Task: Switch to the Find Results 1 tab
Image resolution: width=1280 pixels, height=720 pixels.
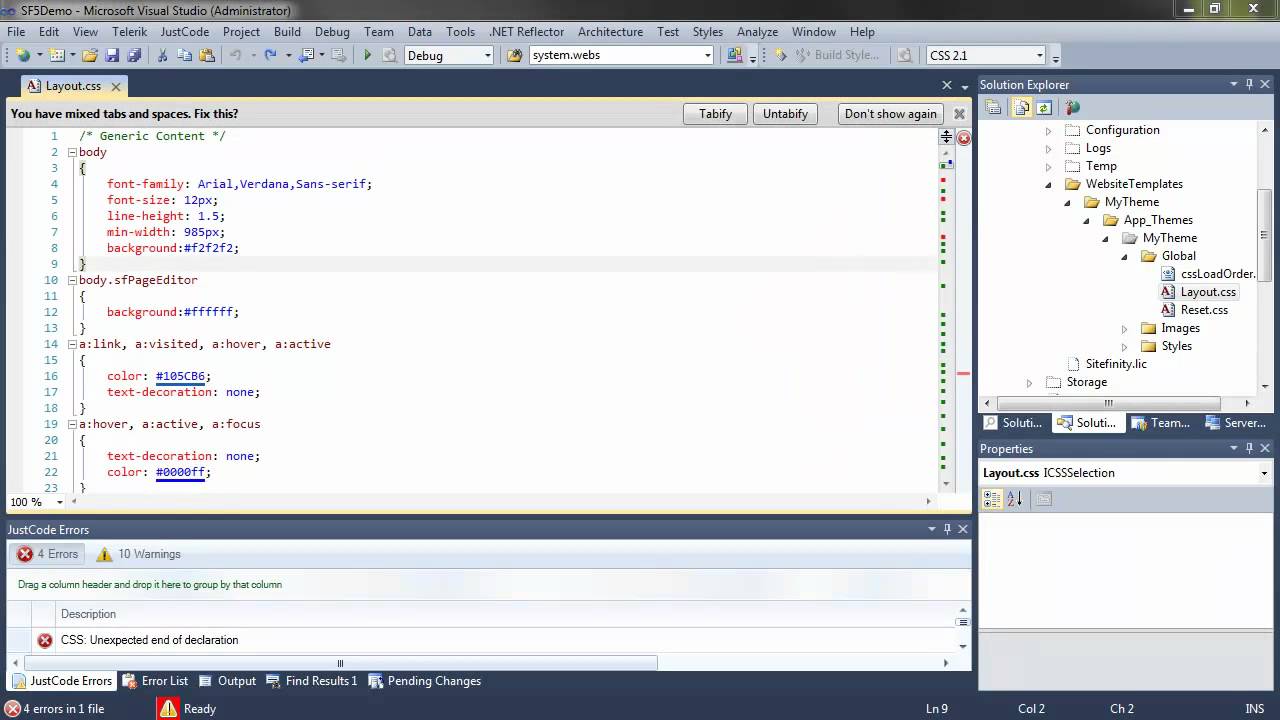Action: 312,681
